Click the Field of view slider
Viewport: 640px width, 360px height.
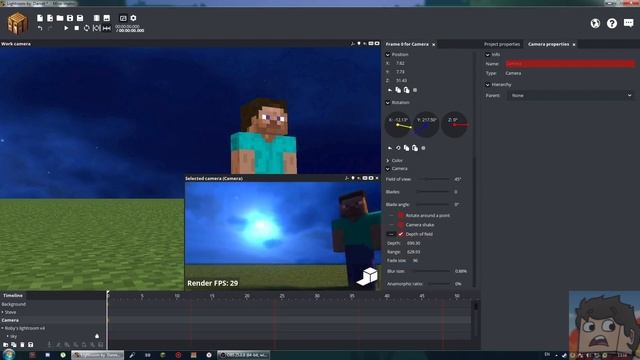(x=434, y=179)
